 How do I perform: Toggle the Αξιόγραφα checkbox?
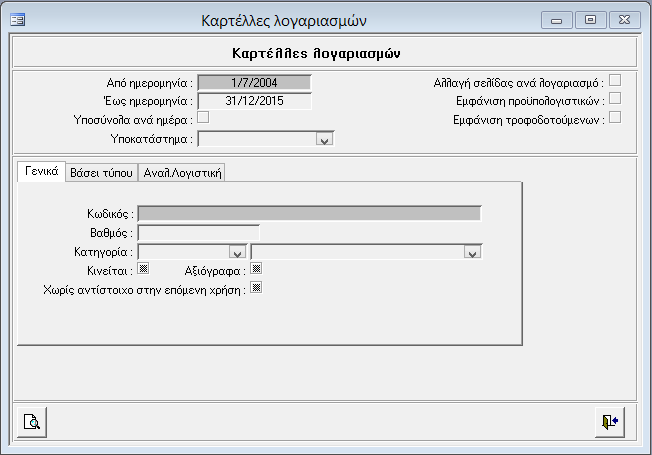(x=256, y=268)
